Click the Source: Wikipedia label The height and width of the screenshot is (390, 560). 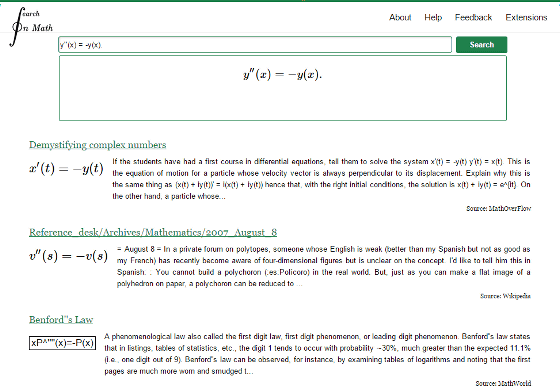505,296
